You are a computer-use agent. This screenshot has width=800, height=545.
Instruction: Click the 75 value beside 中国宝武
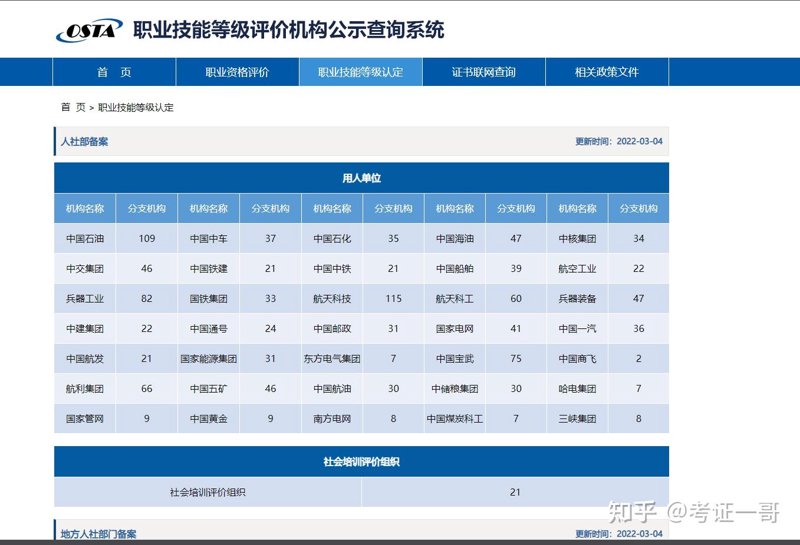coord(516,359)
